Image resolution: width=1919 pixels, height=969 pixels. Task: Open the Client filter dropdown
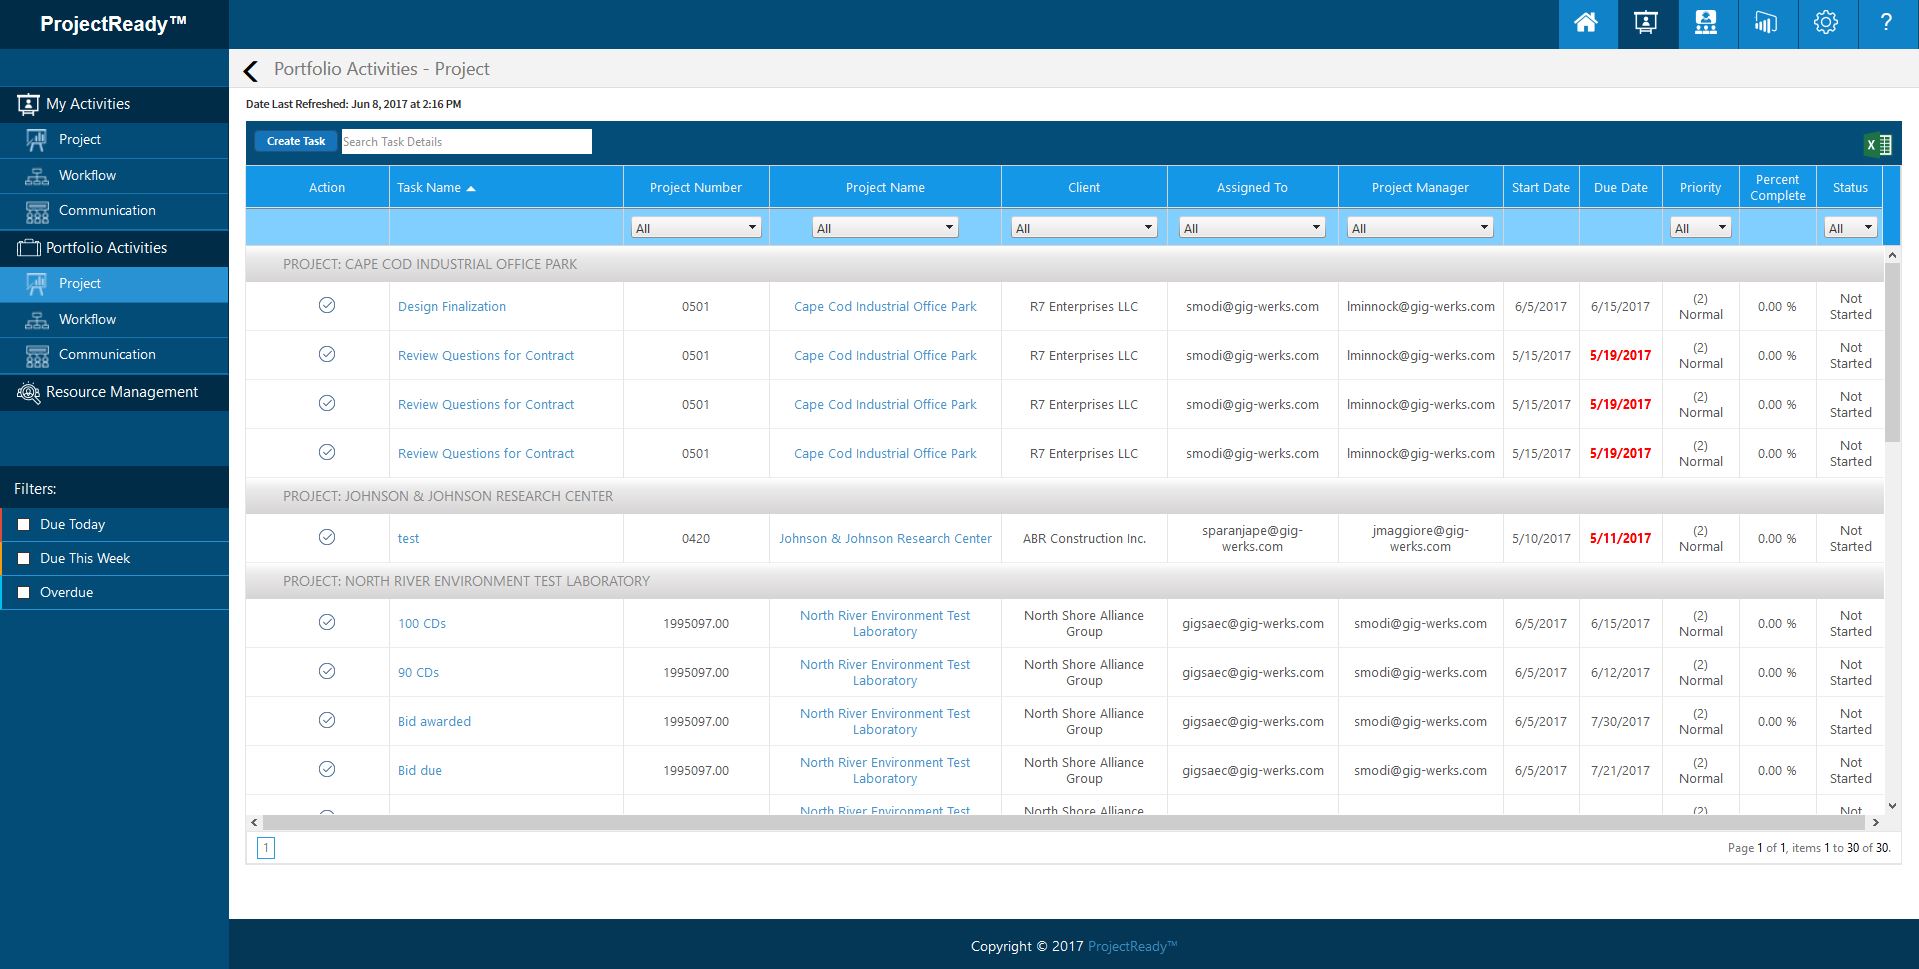pyautogui.click(x=1082, y=227)
